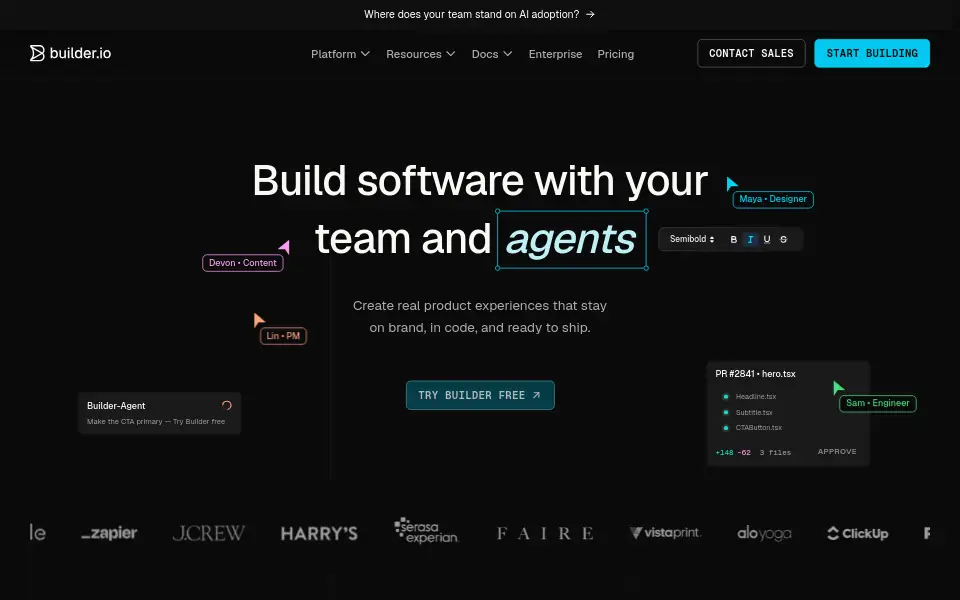Click the Harry's logo
Viewport: 960px width, 600px height.
[319, 533]
